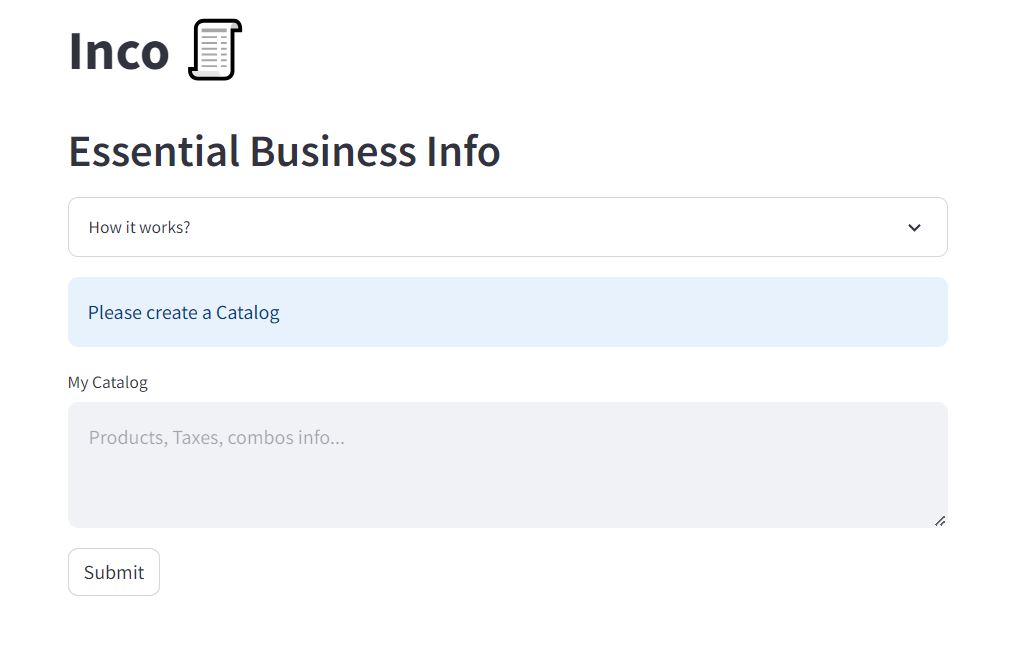The width and height of the screenshot is (1023, 656).
Task: Click the How it works? label text
Action: [139, 227]
